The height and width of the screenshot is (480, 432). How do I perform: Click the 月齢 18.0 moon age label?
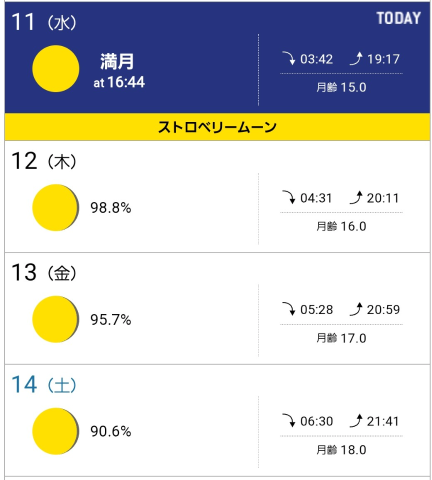coord(341,450)
